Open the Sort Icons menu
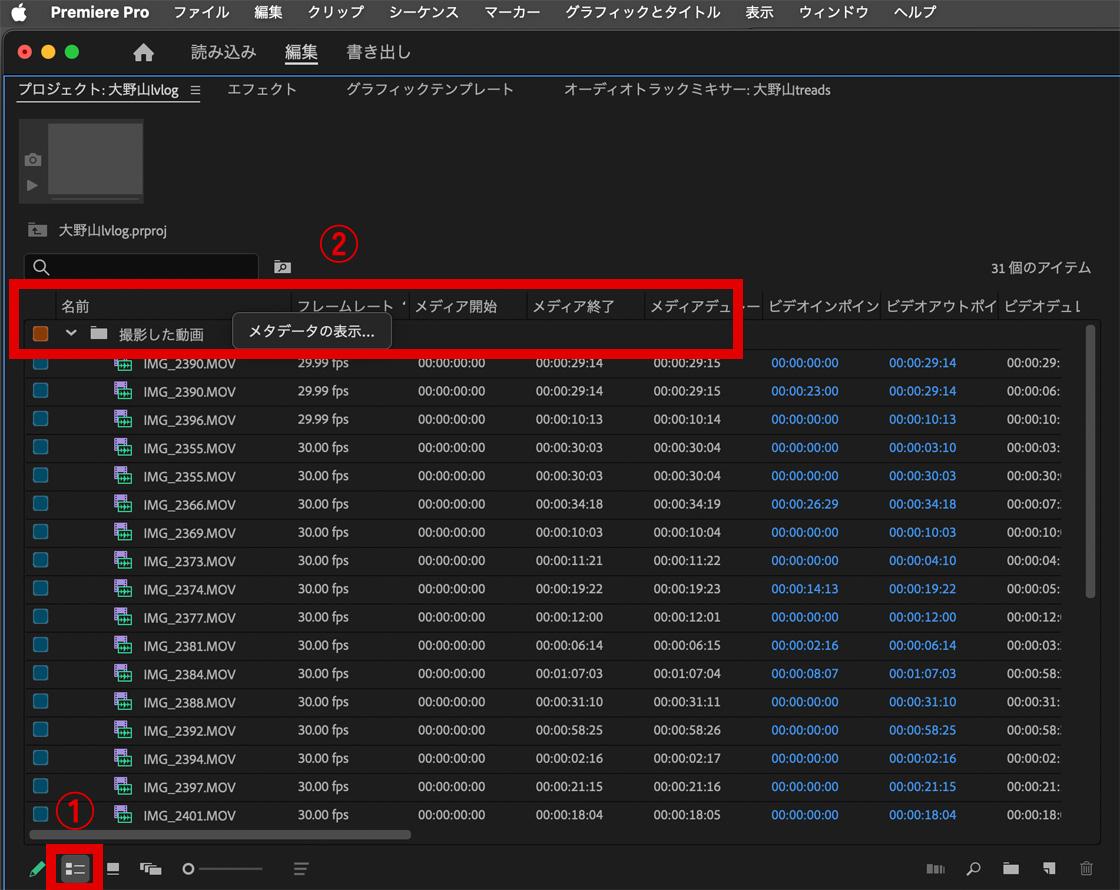 click(301, 869)
